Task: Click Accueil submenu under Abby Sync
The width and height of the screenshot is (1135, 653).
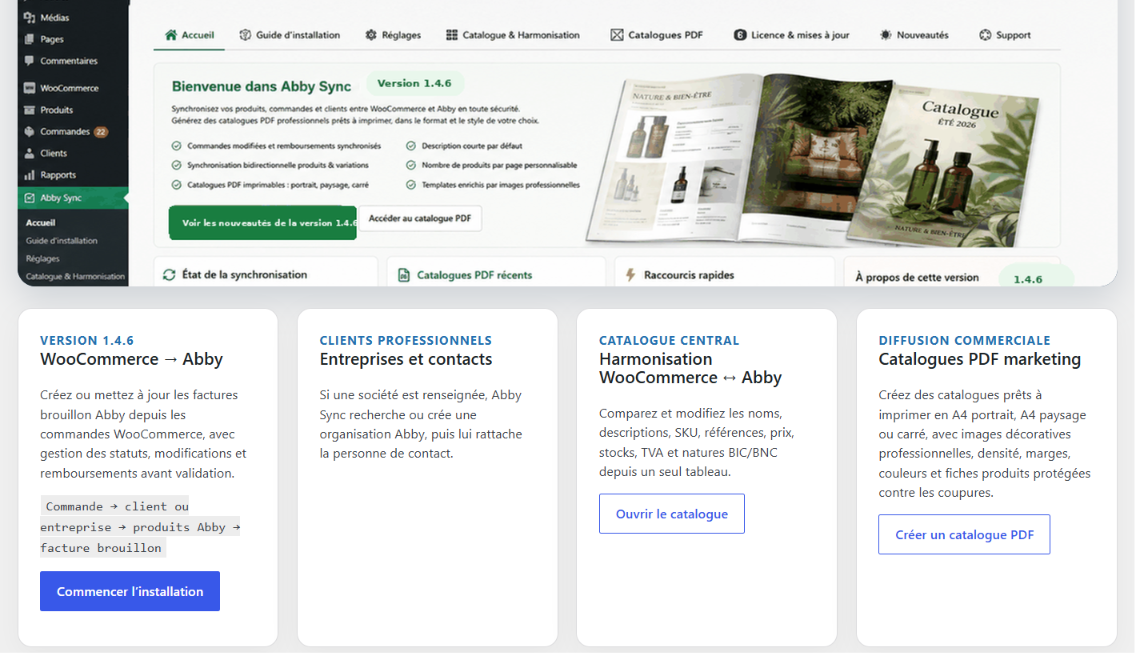Action: (41, 223)
